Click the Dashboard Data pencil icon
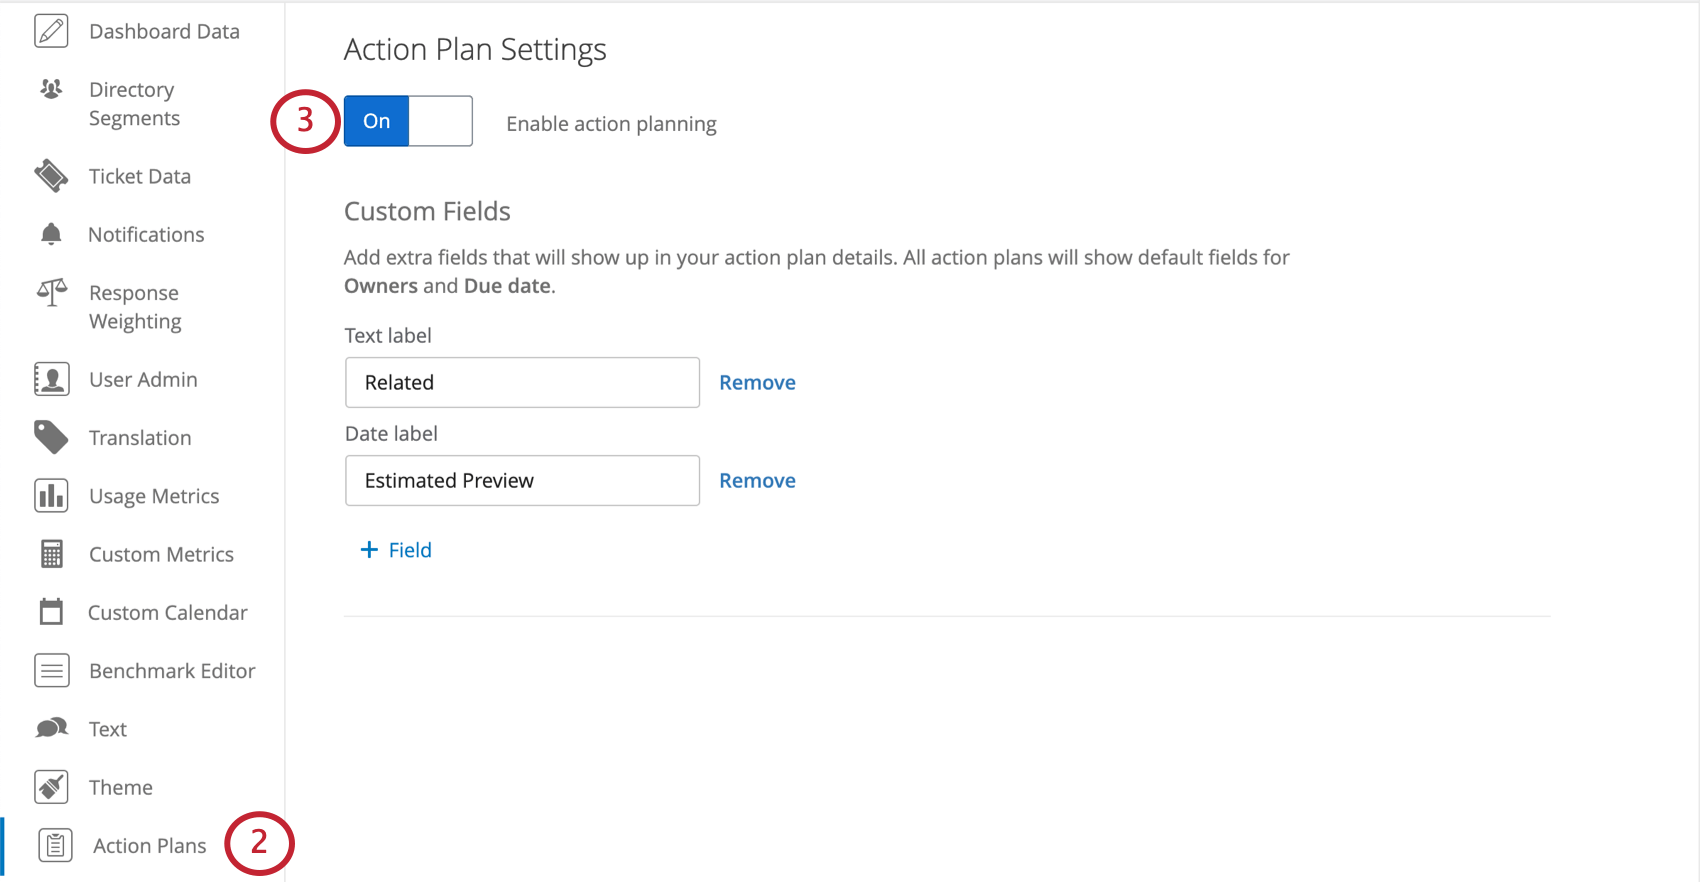The image size is (1700, 882). coord(51,31)
